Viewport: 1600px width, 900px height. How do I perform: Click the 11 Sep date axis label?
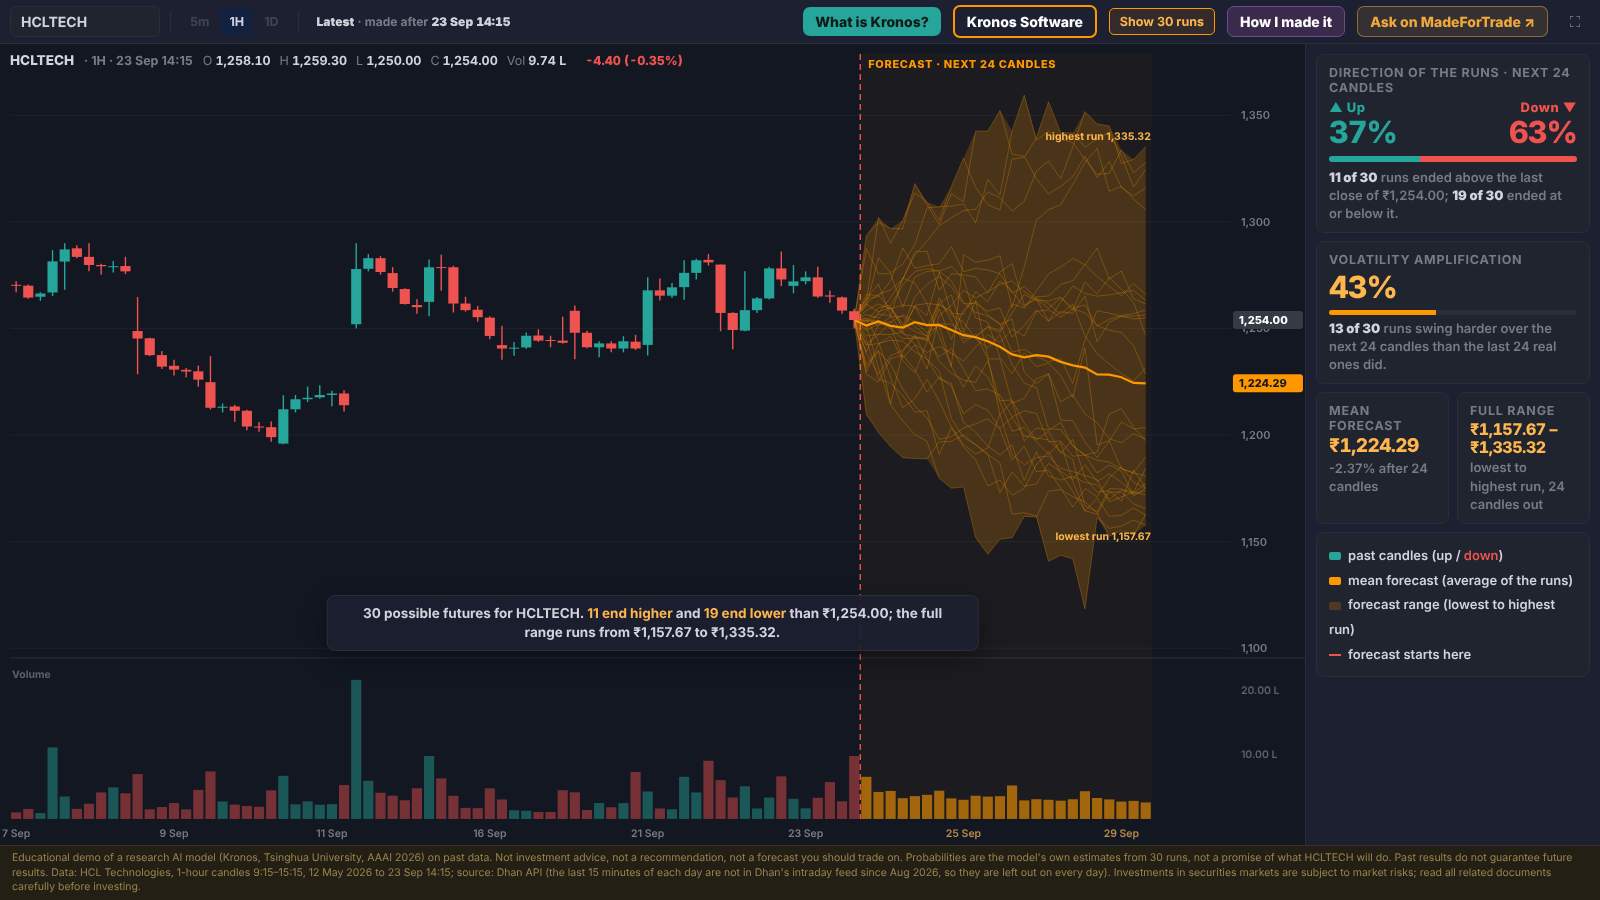(x=331, y=833)
